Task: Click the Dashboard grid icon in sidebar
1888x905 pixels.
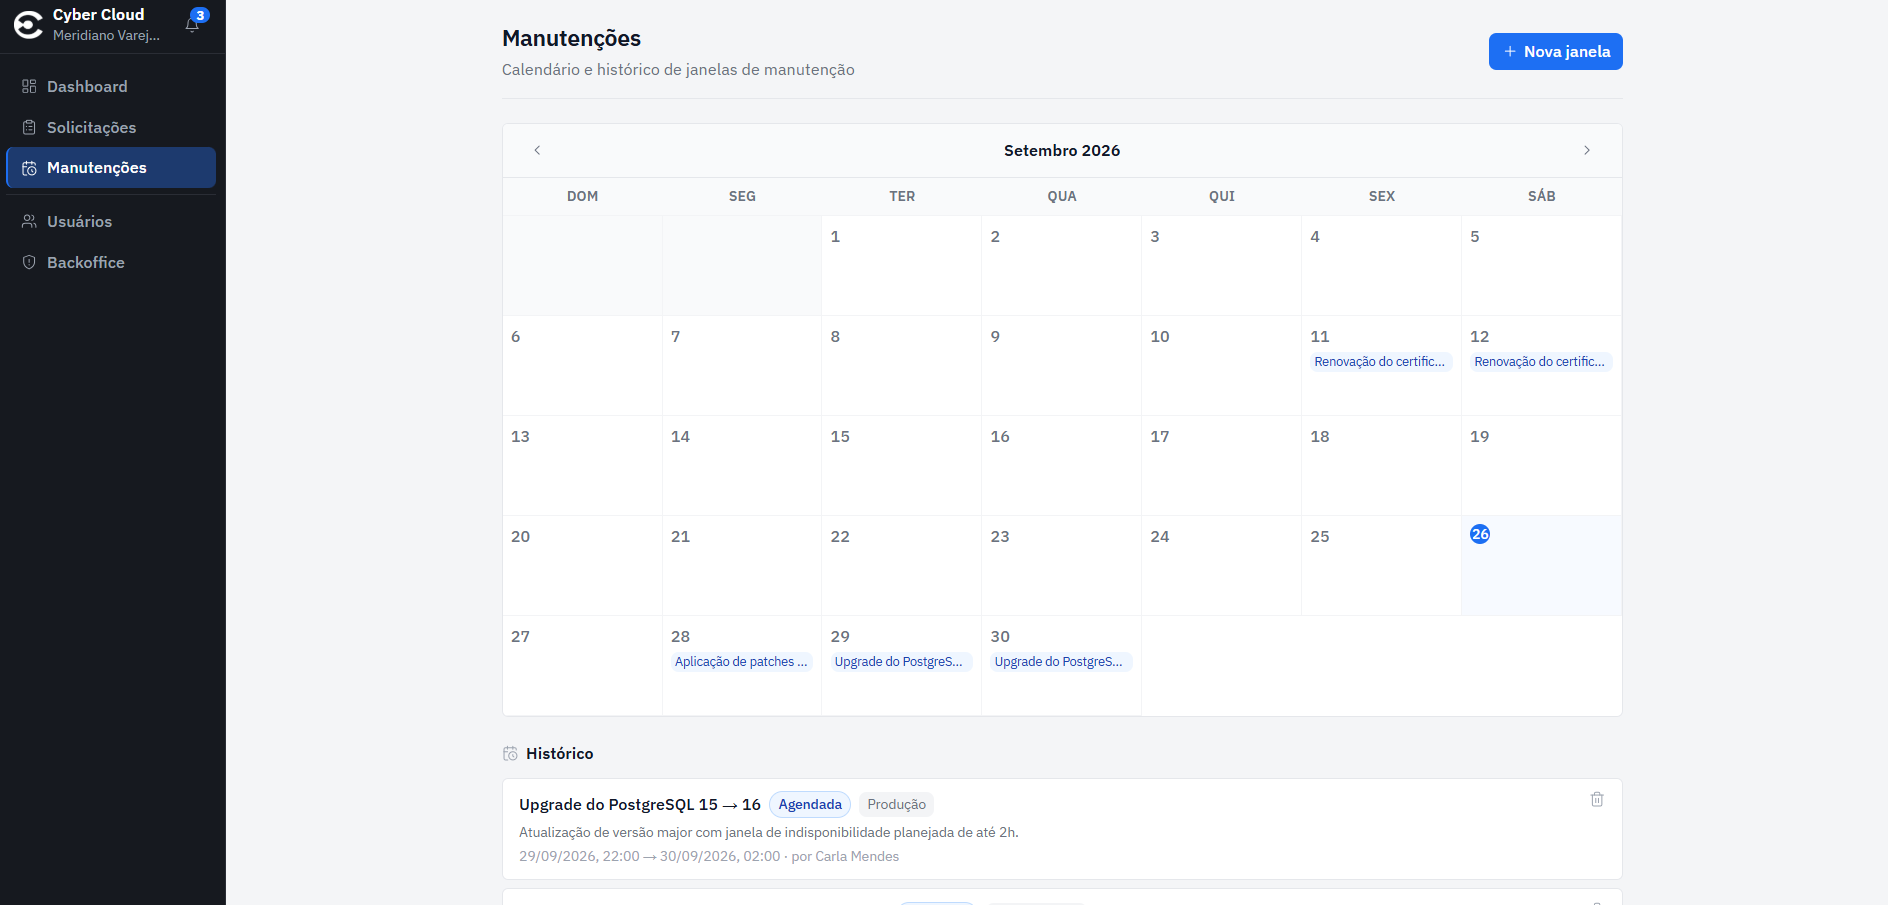Action: (x=29, y=86)
